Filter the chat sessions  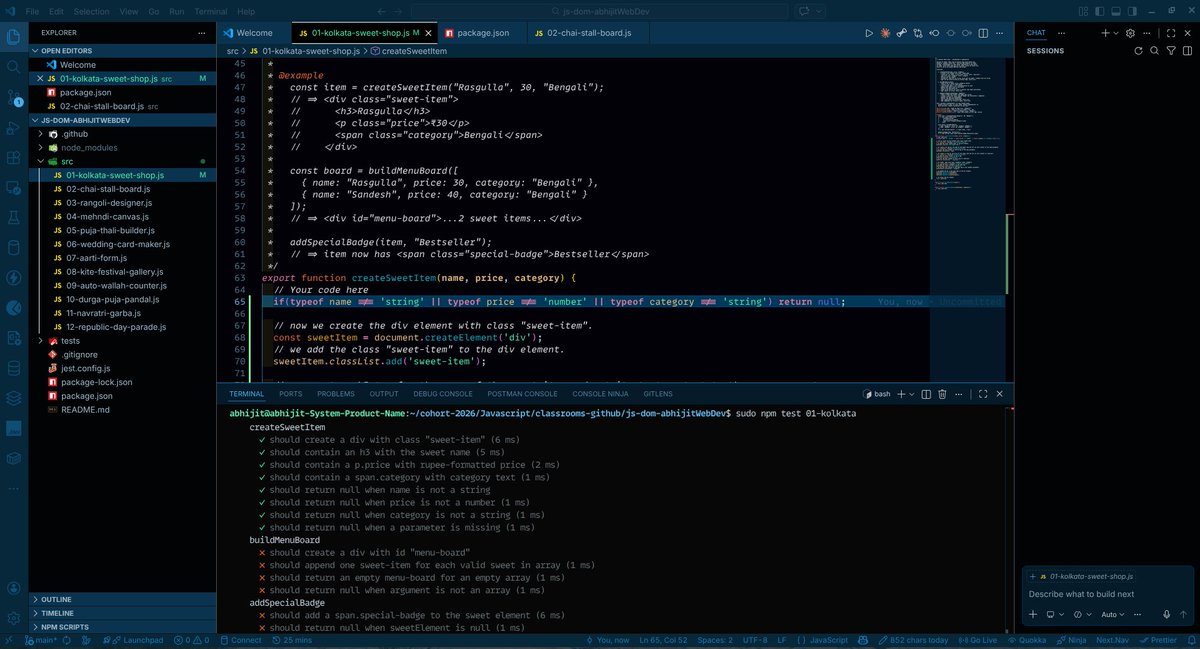pyautogui.click(x=1171, y=51)
